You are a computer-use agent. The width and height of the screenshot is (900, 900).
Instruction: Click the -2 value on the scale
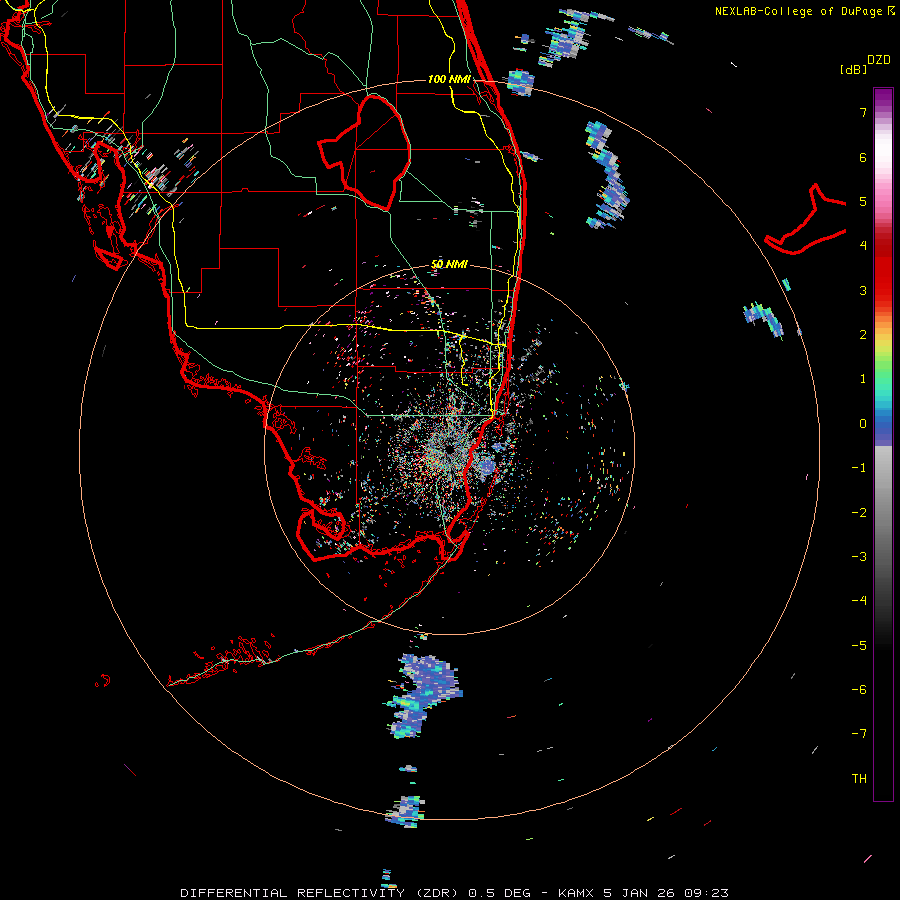point(859,513)
